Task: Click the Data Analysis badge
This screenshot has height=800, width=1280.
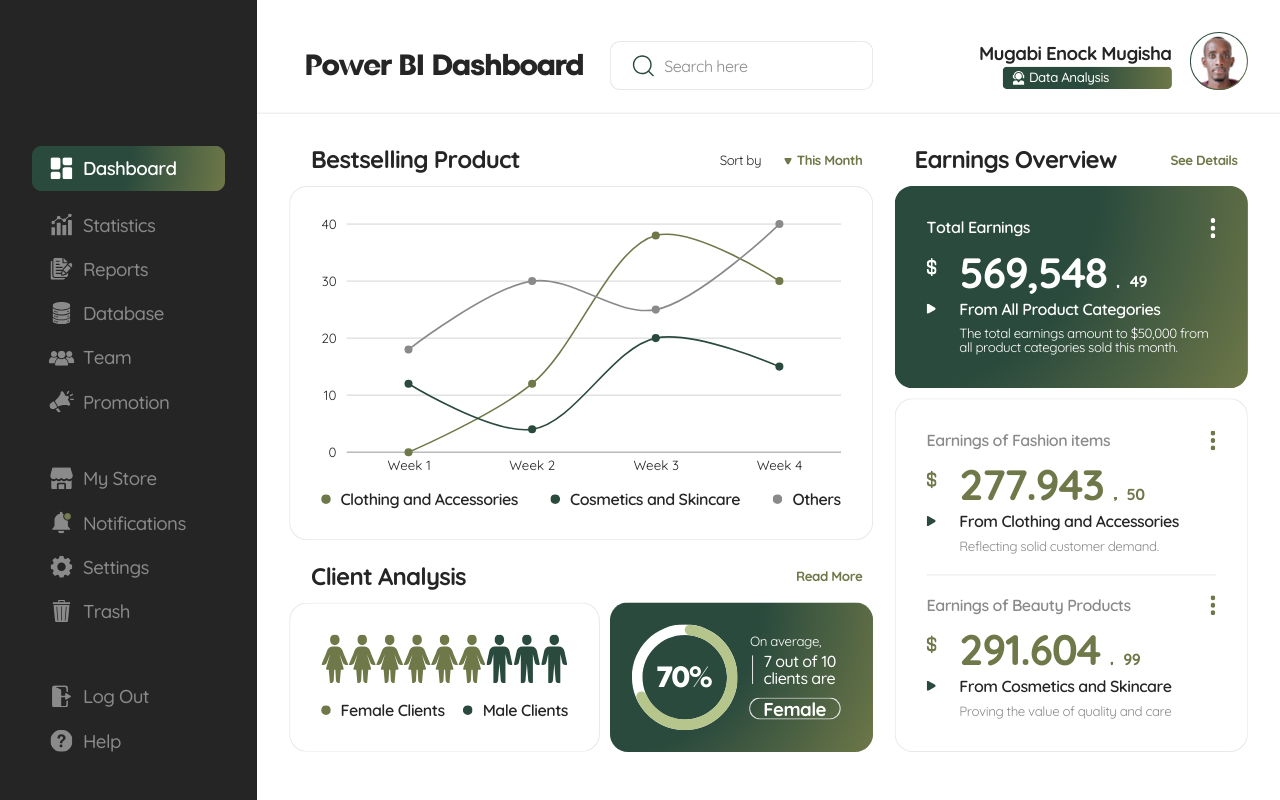Action: point(1087,78)
